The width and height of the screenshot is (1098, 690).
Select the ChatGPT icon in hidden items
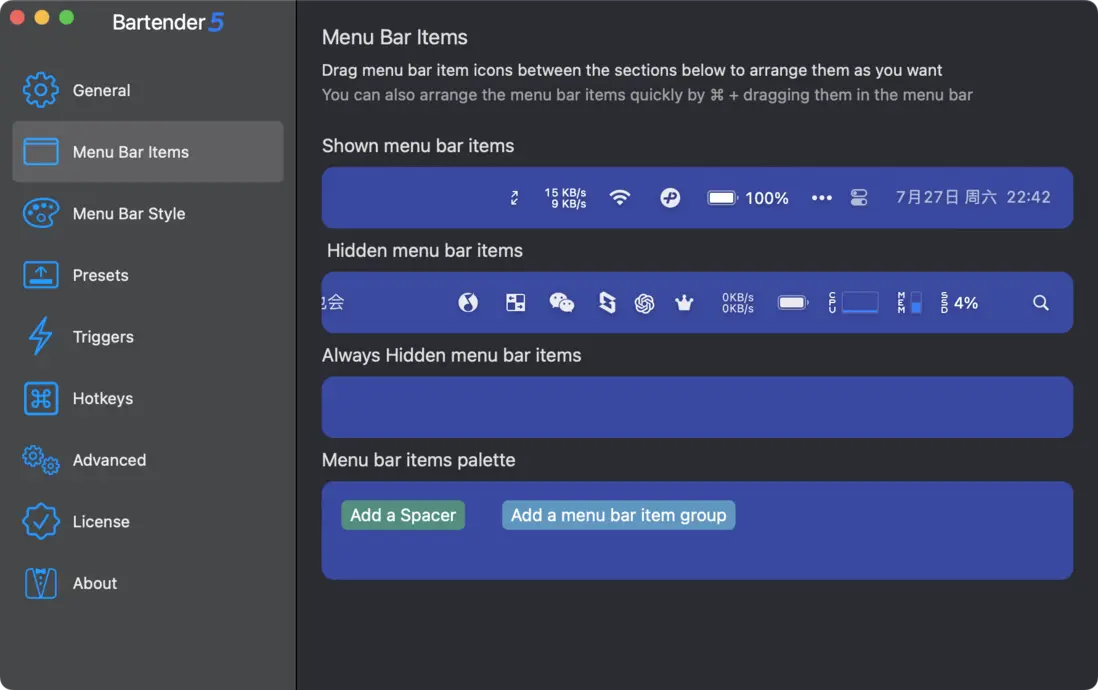pos(644,303)
